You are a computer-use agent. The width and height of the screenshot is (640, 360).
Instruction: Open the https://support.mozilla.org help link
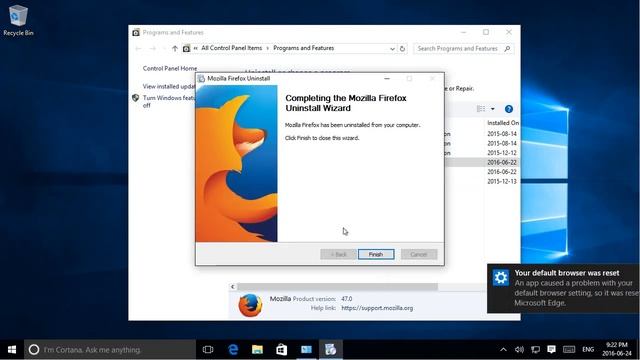(377, 308)
